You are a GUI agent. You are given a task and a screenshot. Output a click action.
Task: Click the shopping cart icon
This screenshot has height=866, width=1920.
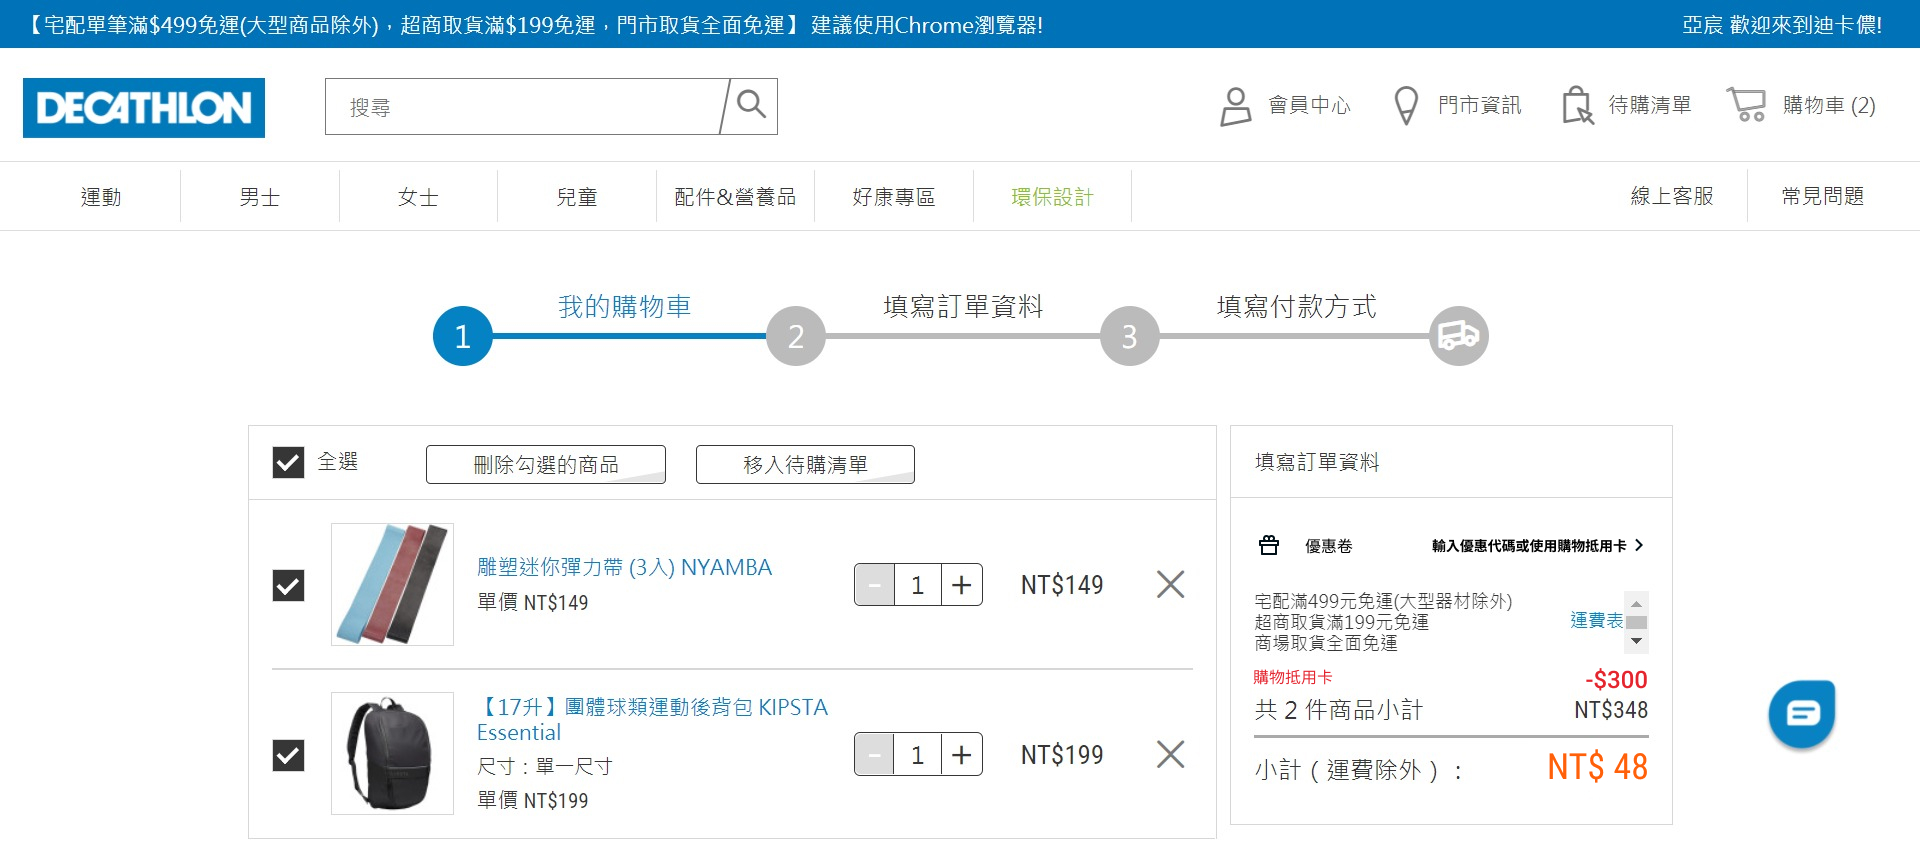(1747, 105)
